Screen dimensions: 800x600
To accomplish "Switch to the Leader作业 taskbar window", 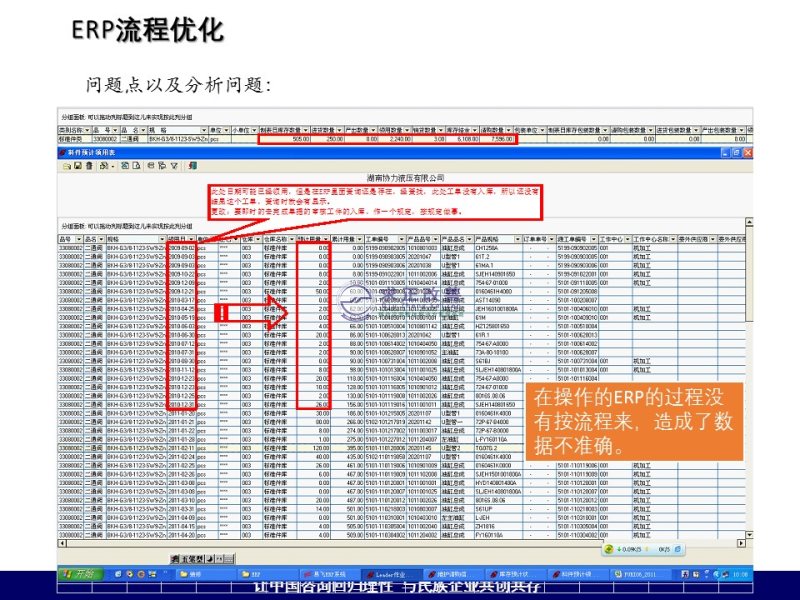I will click(364, 575).
